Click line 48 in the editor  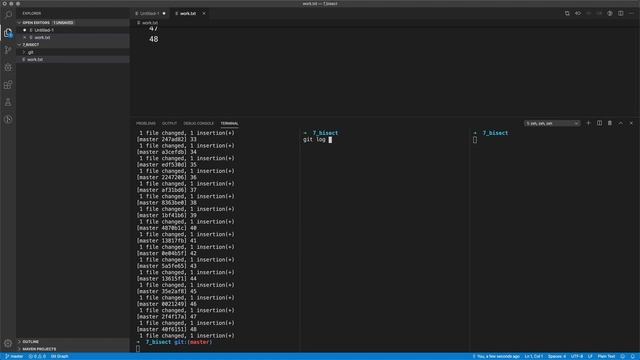(153, 39)
